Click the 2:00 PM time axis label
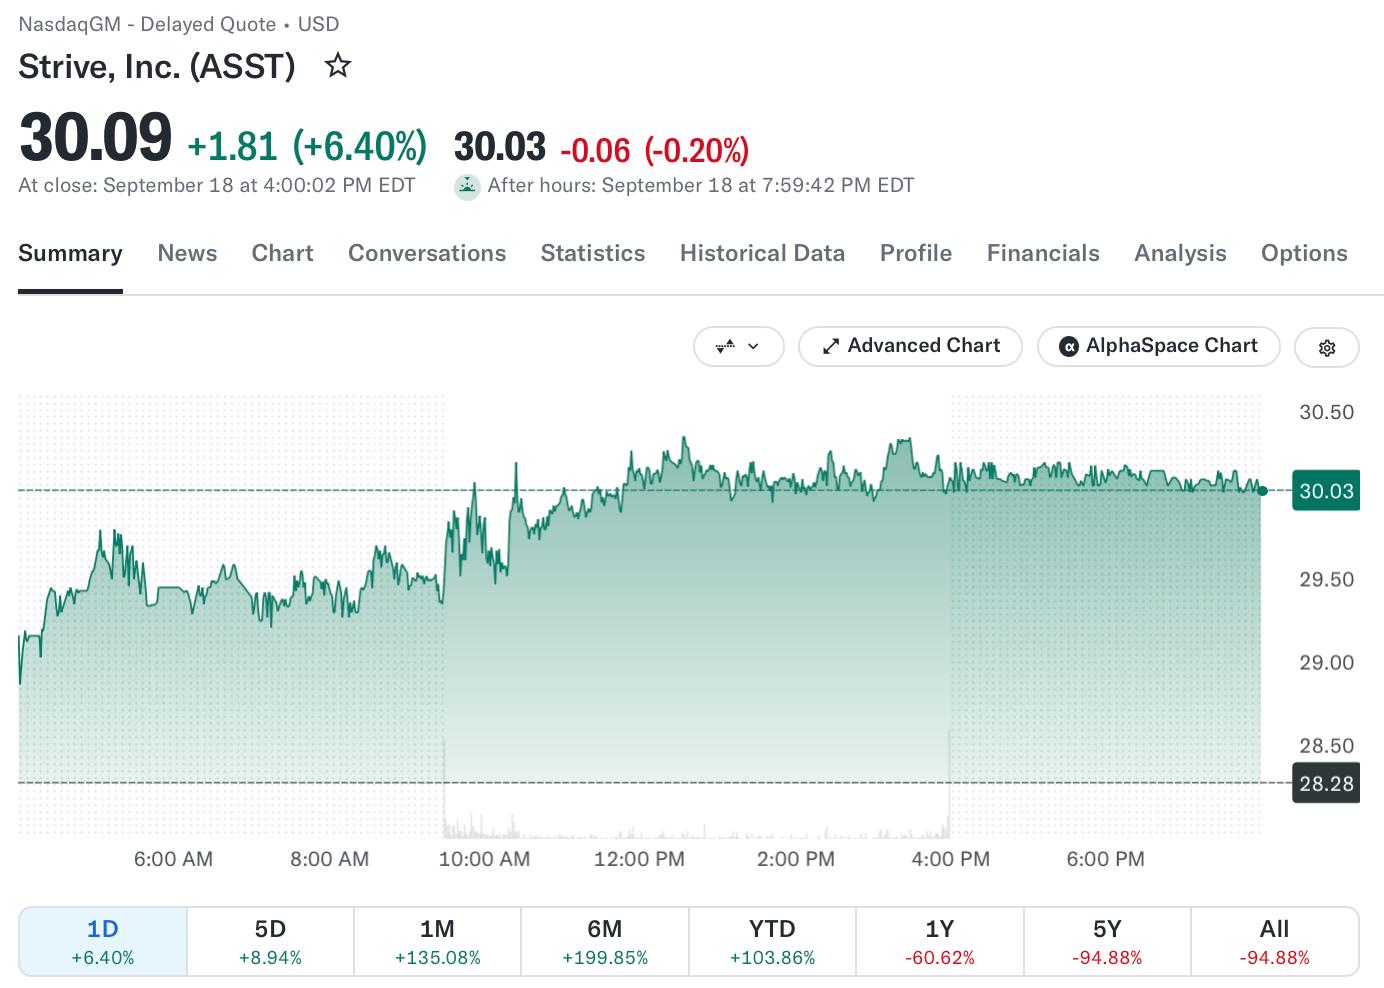 [x=796, y=859]
